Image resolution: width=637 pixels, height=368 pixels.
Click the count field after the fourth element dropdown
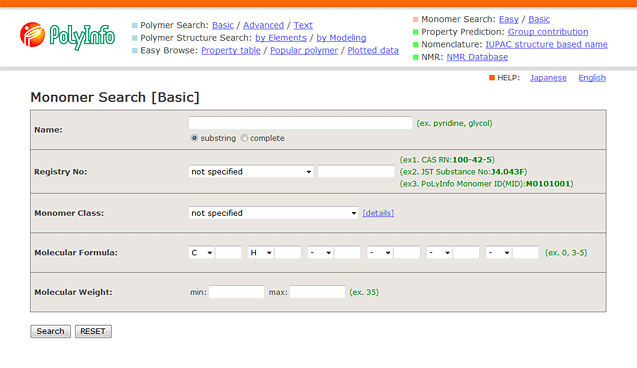pyautogui.click(x=407, y=253)
